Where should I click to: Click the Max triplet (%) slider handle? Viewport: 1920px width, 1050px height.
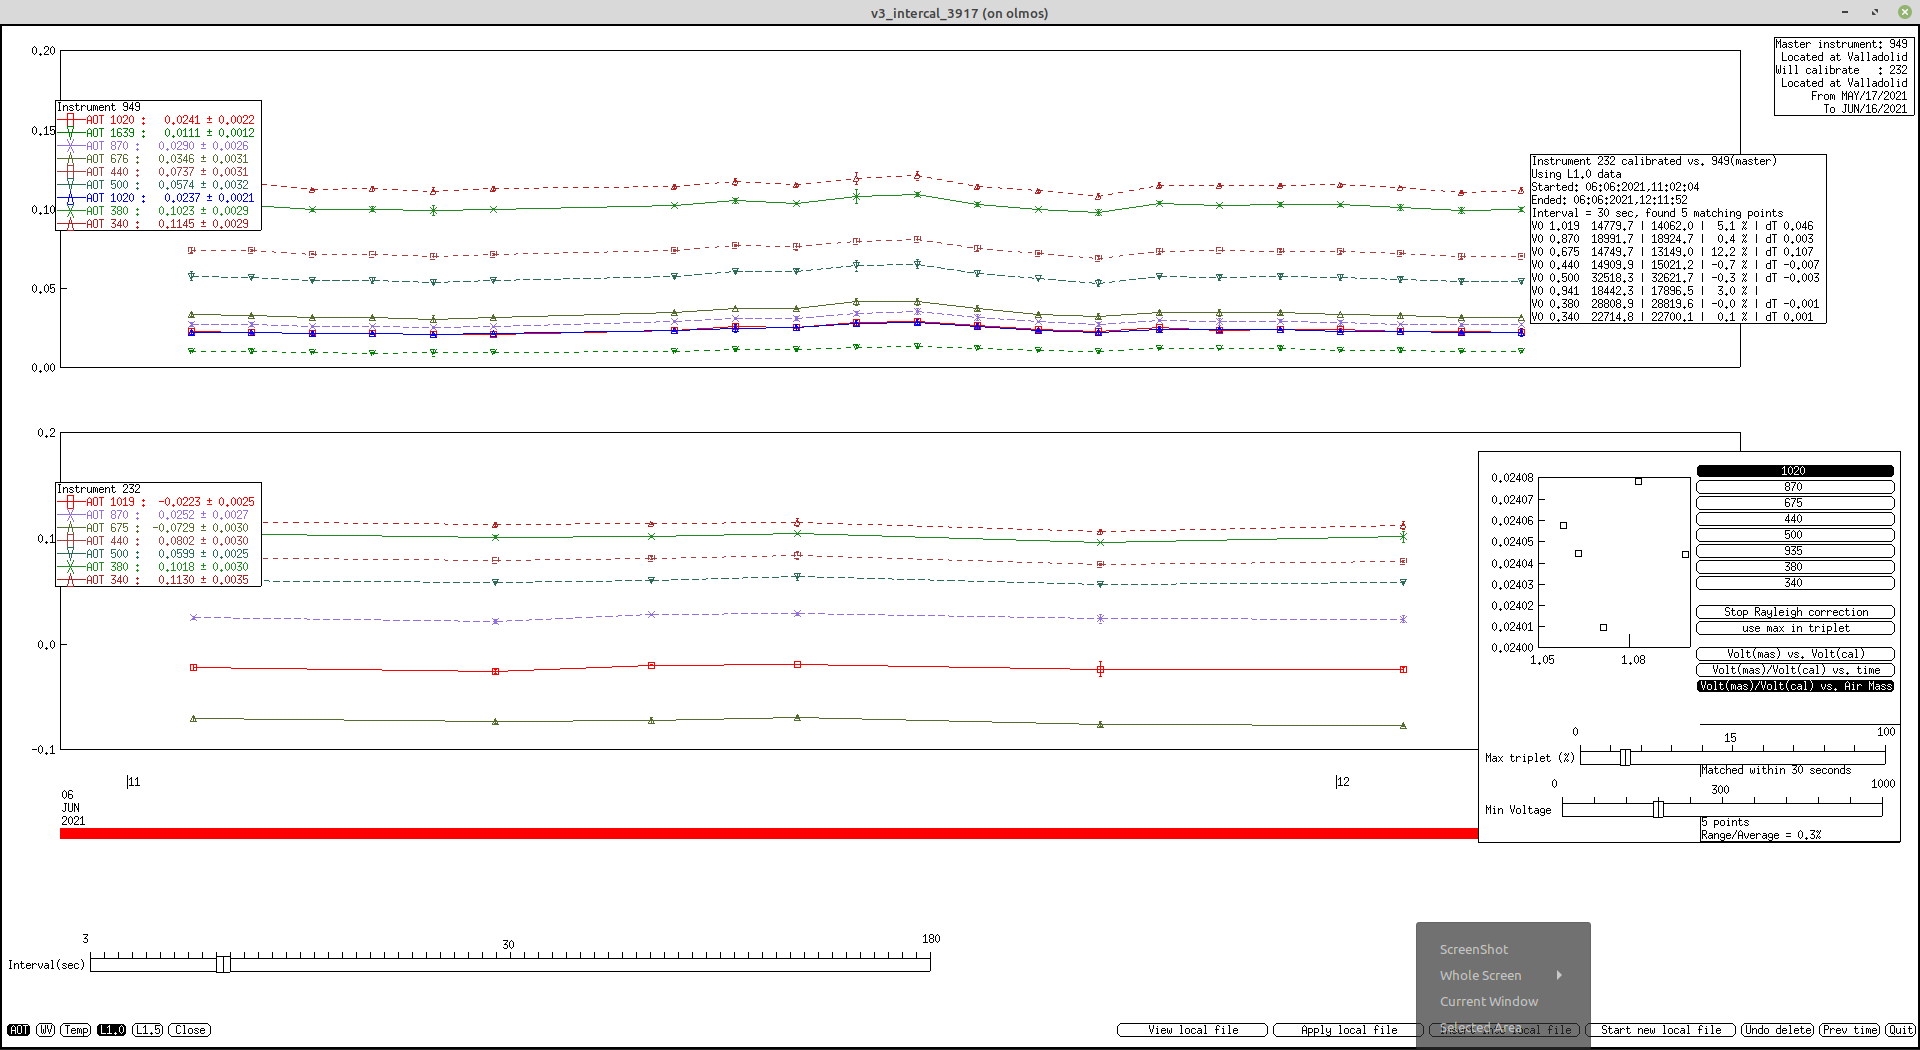coord(1625,757)
